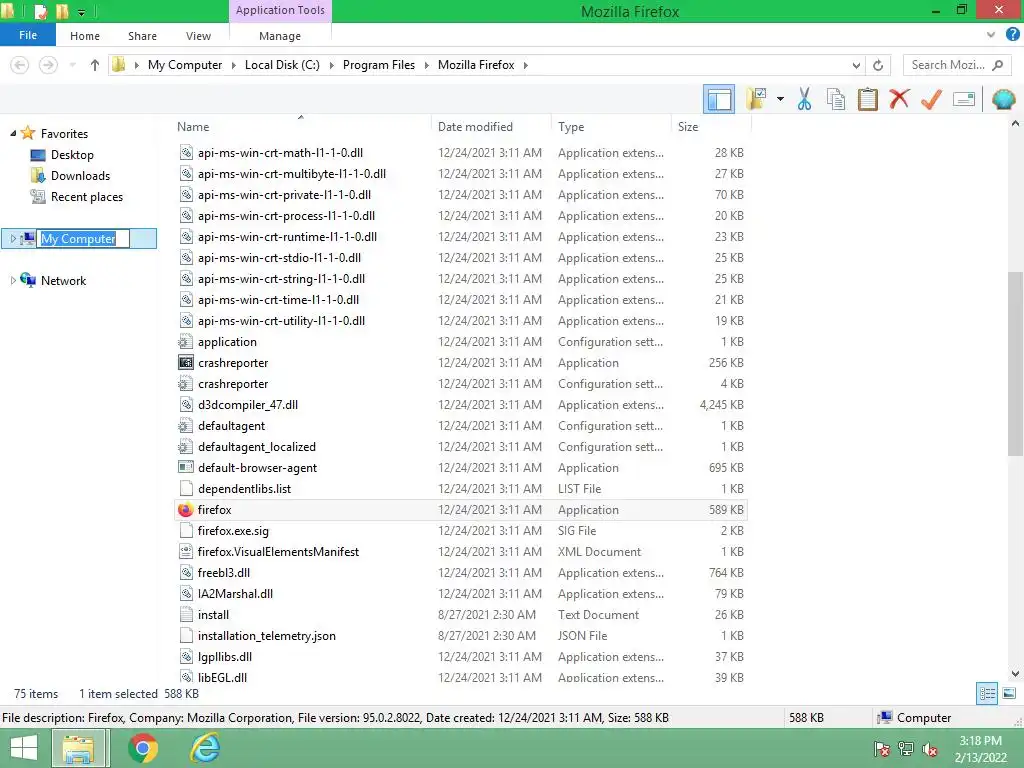1024x768 pixels.
Task: Select Recent places under Favorites
Action: point(86,197)
